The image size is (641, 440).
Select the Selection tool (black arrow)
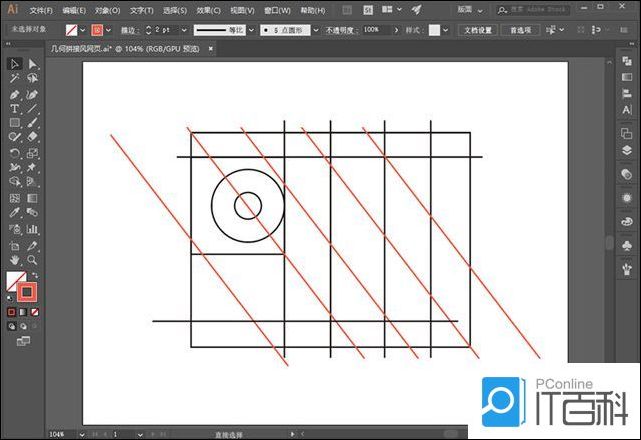pyautogui.click(x=15, y=64)
